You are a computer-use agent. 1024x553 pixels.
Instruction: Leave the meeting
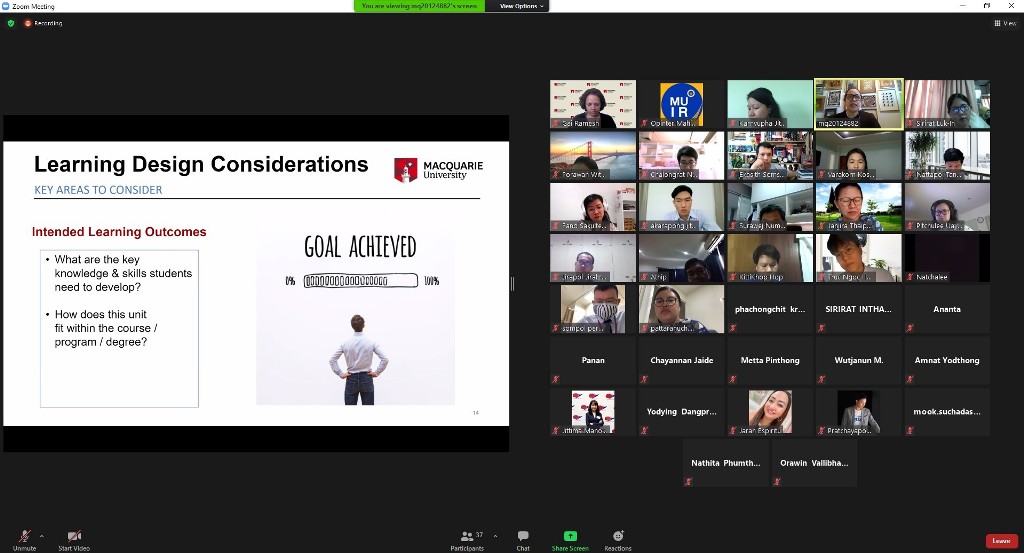coord(1001,541)
